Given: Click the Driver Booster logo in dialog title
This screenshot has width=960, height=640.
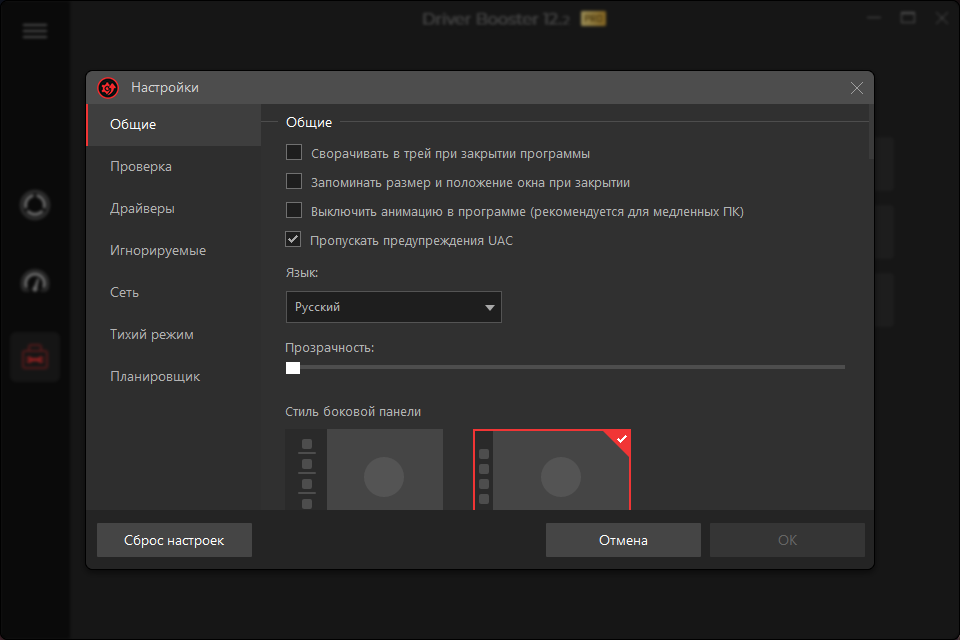Looking at the screenshot, I should (108, 88).
